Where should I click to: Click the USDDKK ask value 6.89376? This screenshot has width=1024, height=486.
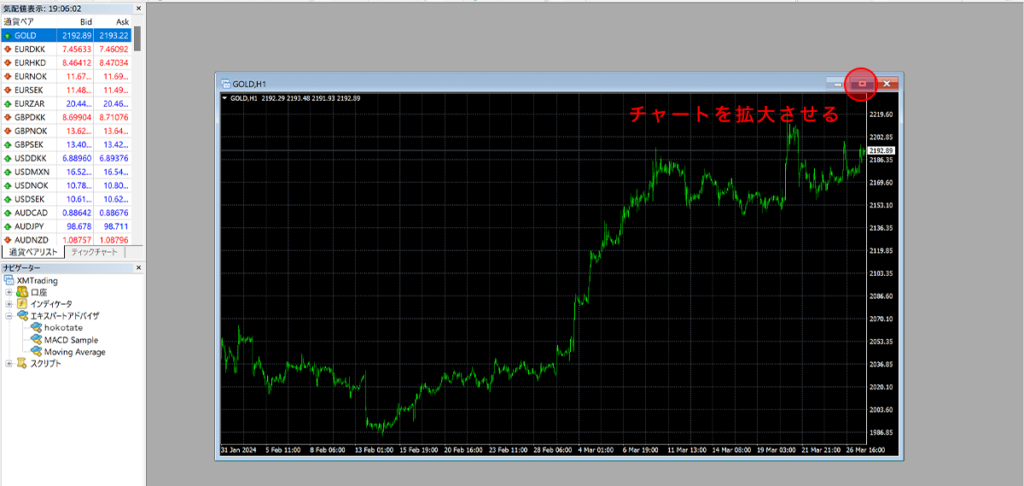114,158
